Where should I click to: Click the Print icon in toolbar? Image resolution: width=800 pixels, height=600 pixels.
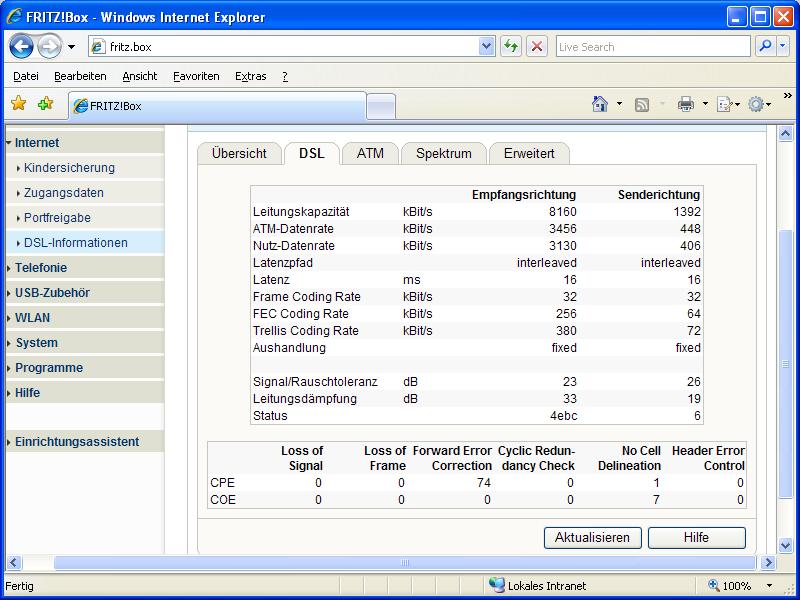(x=685, y=104)
